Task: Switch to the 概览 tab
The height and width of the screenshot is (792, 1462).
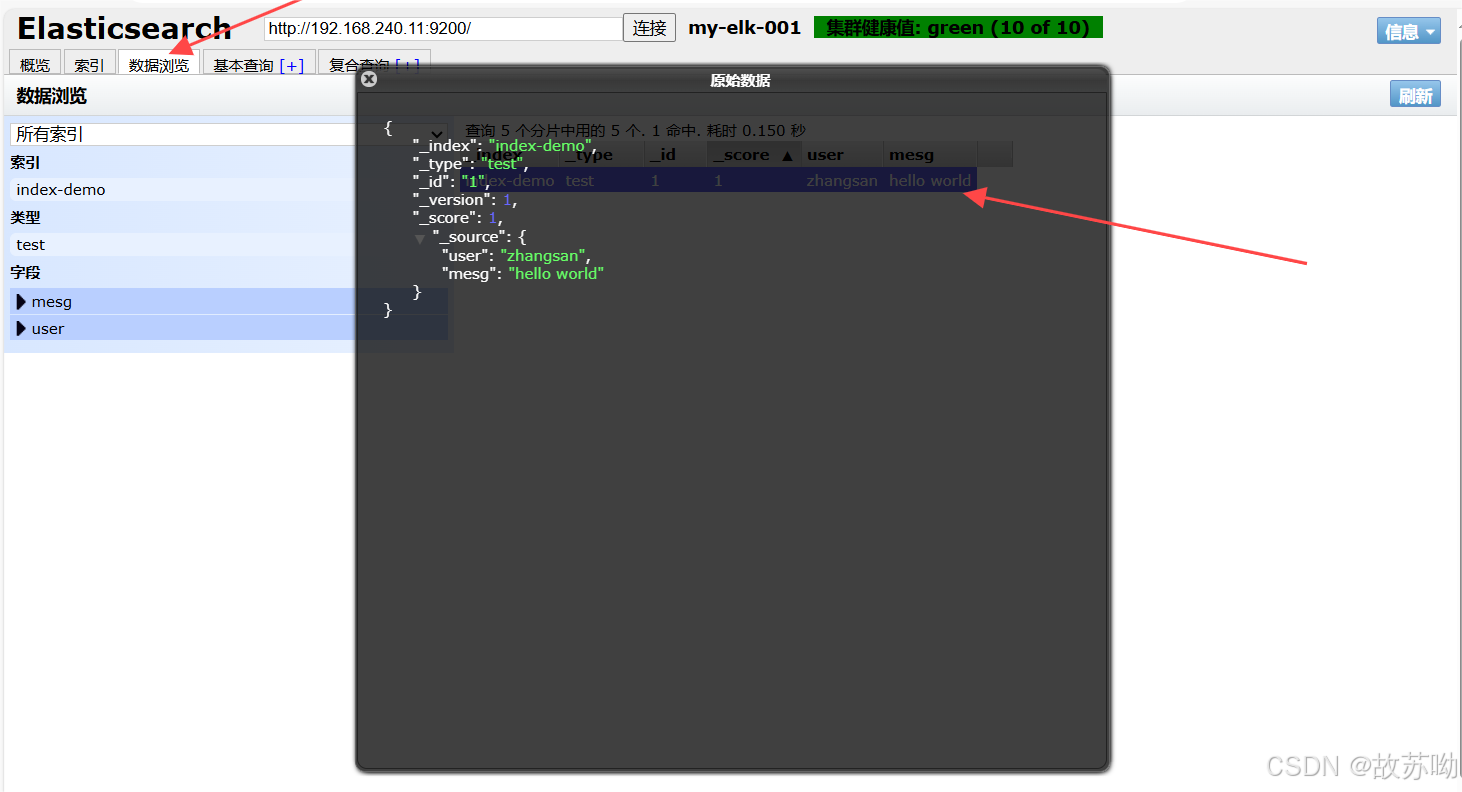Action: (x=35, y=65)
